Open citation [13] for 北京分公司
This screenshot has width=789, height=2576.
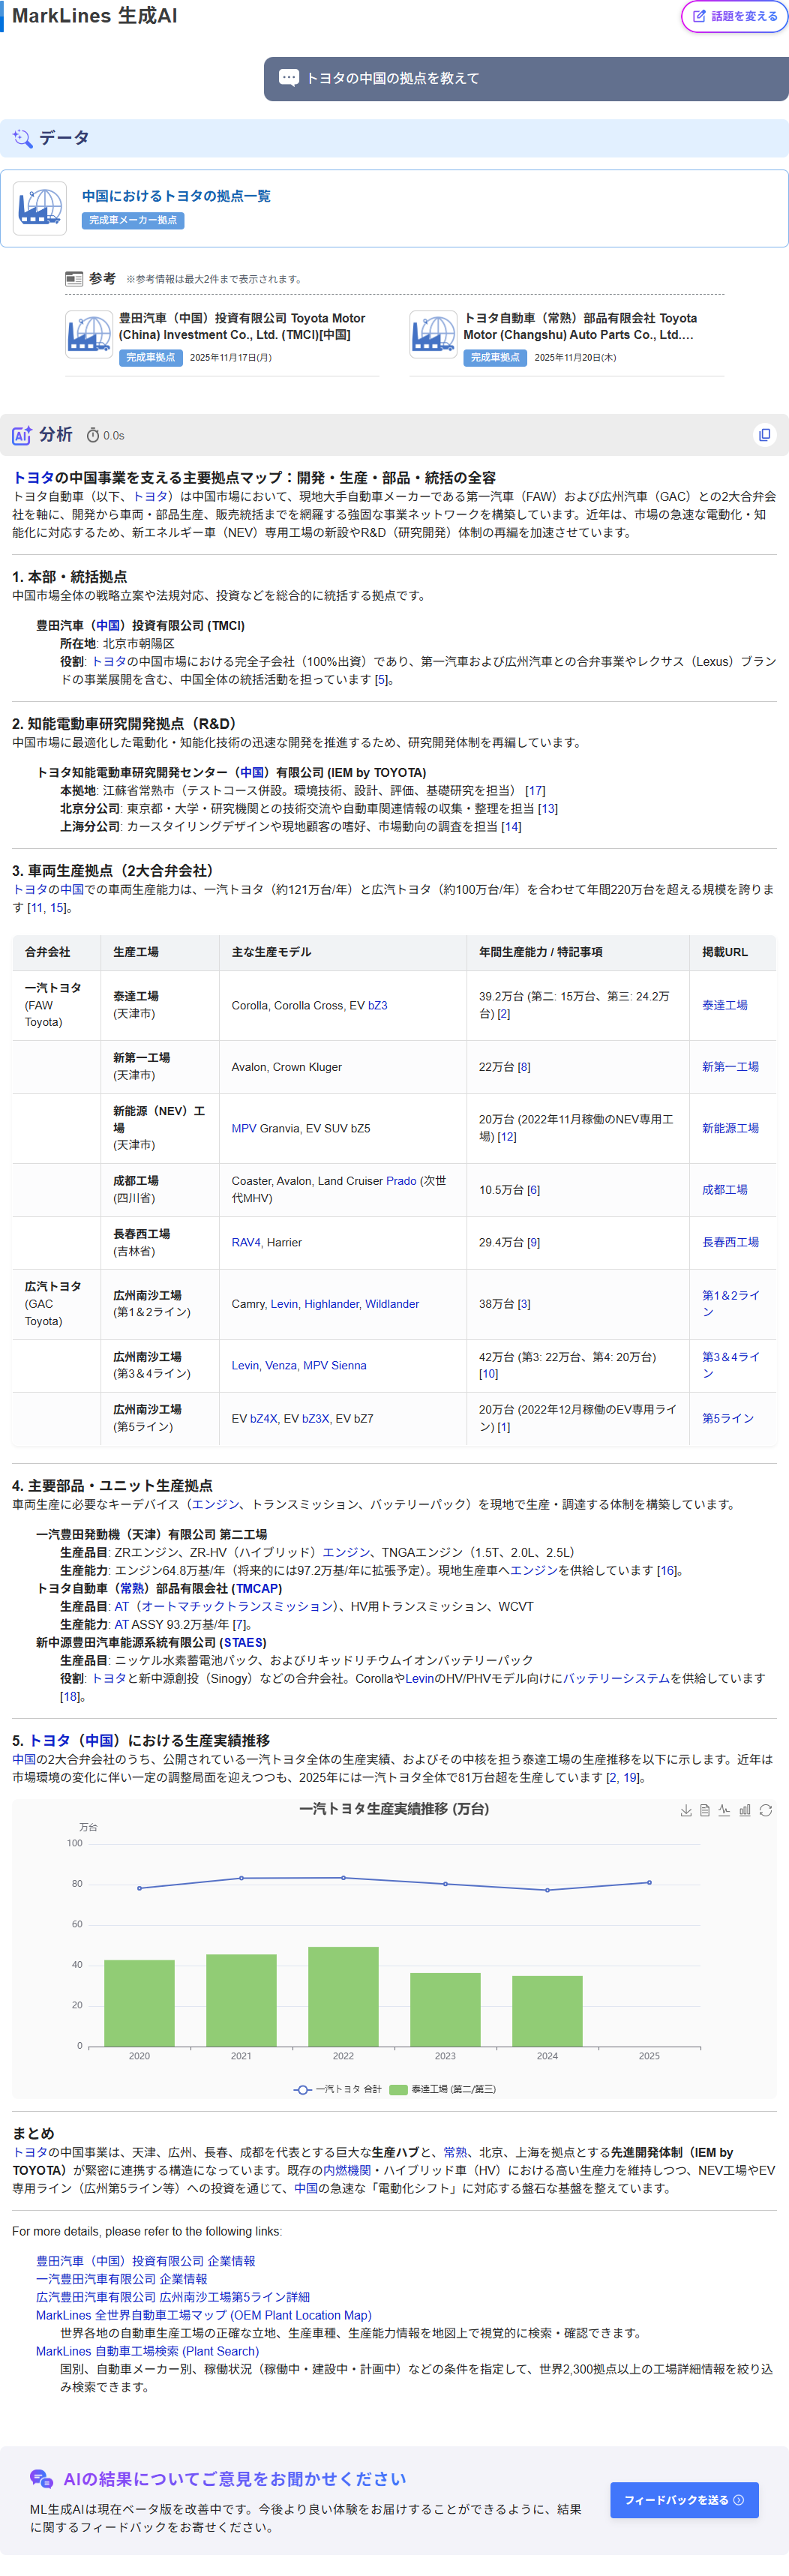[548, 808]
